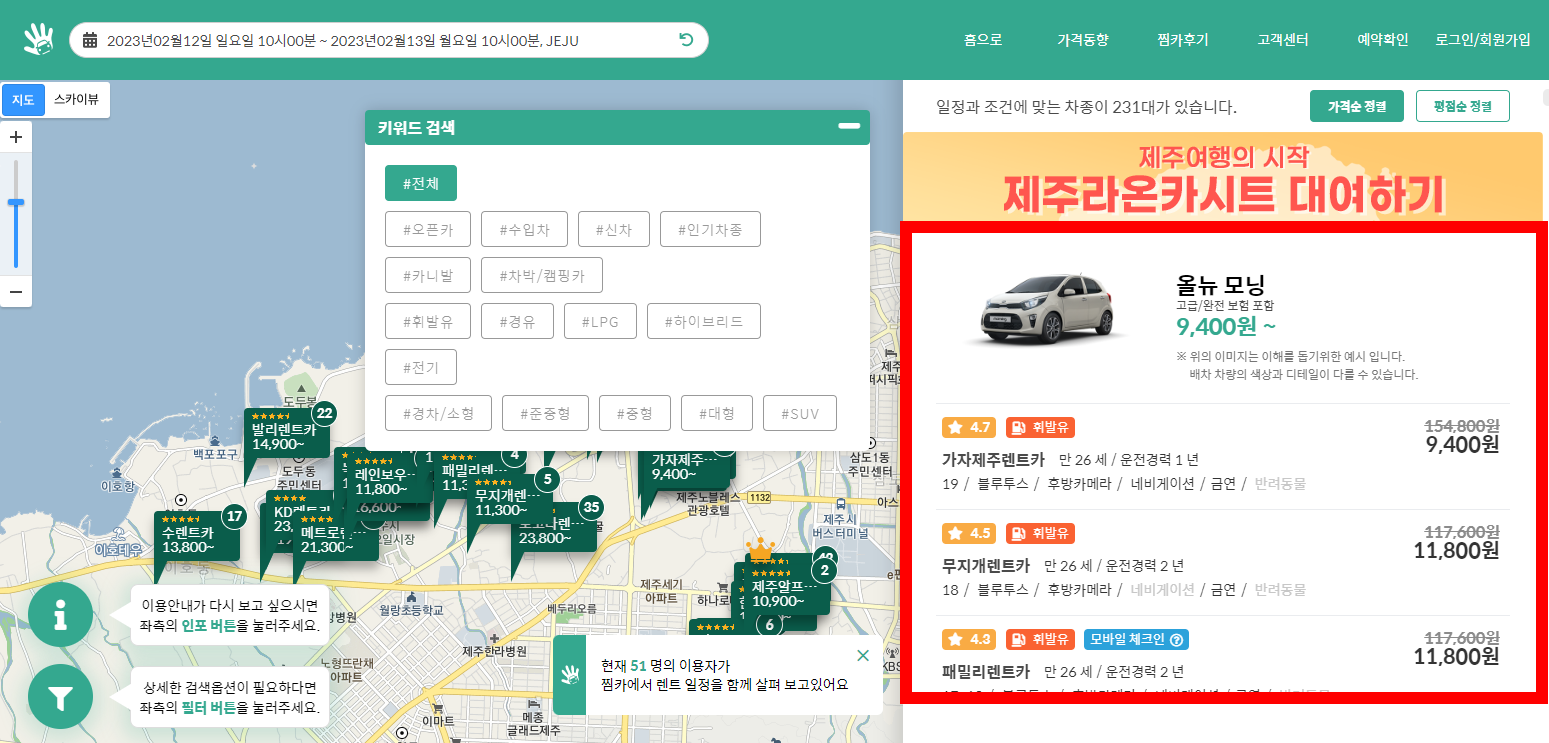This screenshot has height=743, width=1549.
Task: Open the round info button on the map
Action: pos(60,615)
